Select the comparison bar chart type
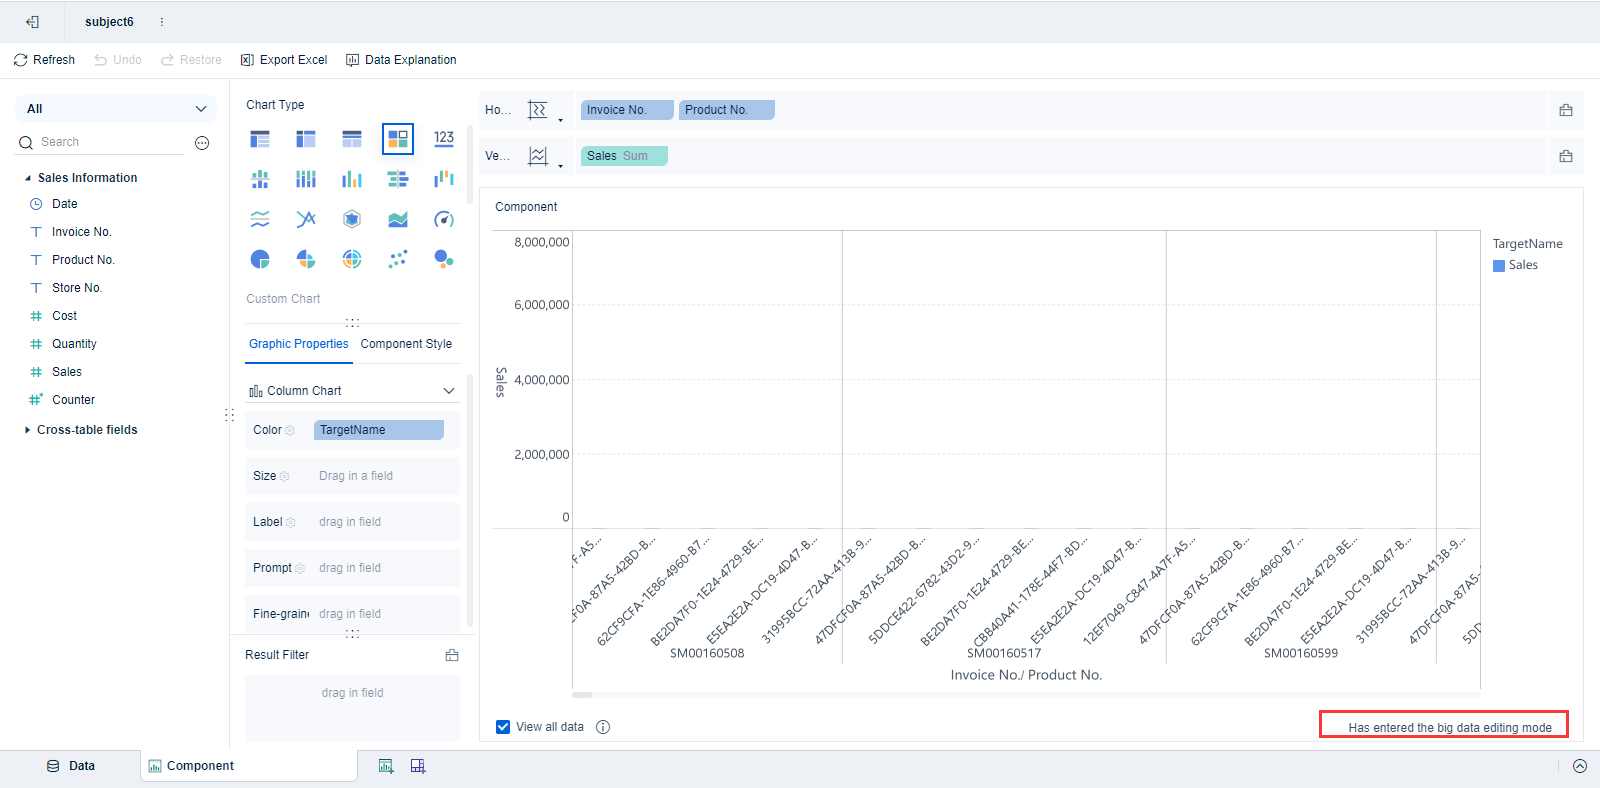Image resolution: width=1600 pixels, height=788 pixels. coord(398,179)
